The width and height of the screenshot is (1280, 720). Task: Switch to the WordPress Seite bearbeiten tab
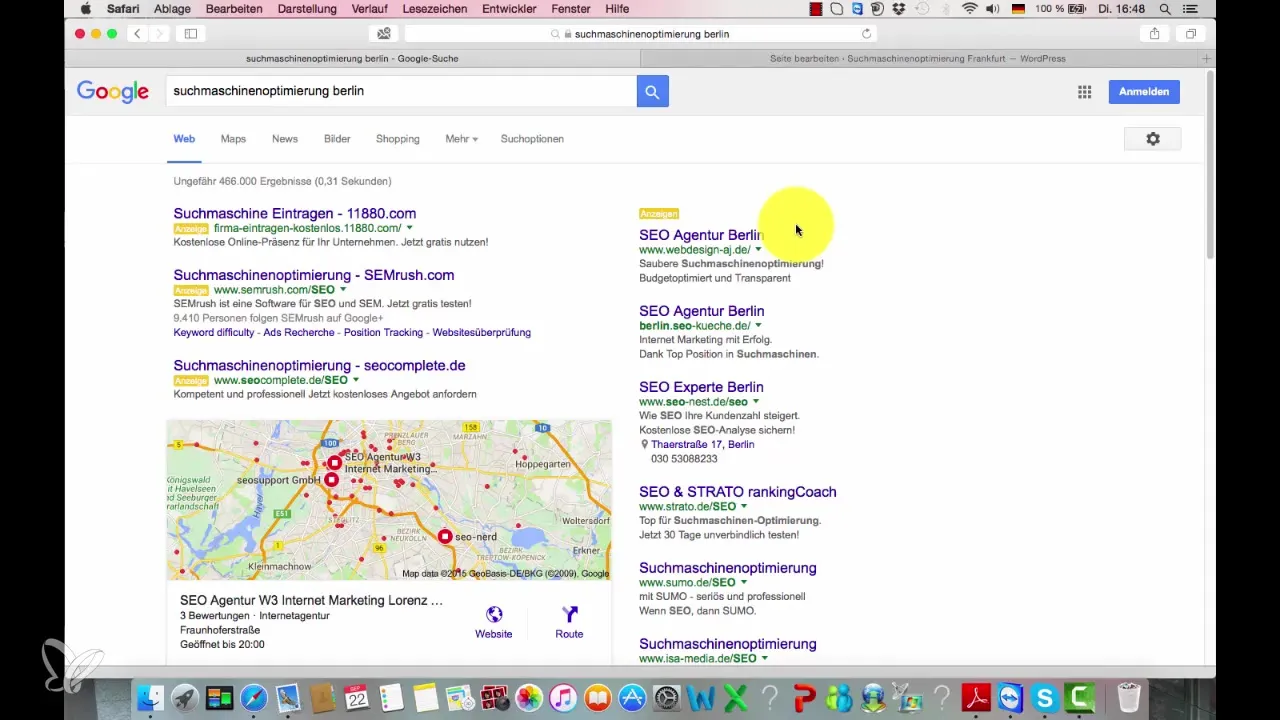(918, 59)
